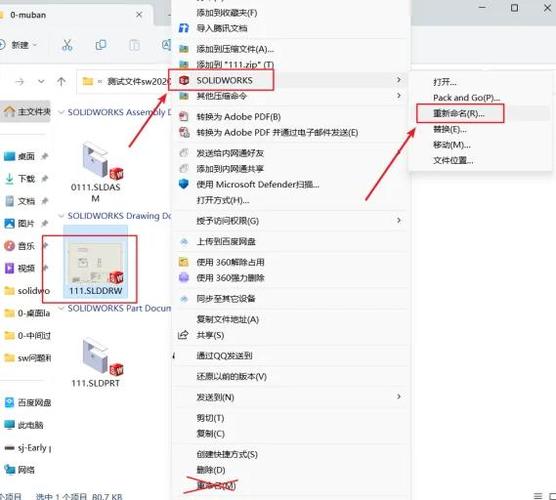Open 音乐 in the sidebar

25,246
